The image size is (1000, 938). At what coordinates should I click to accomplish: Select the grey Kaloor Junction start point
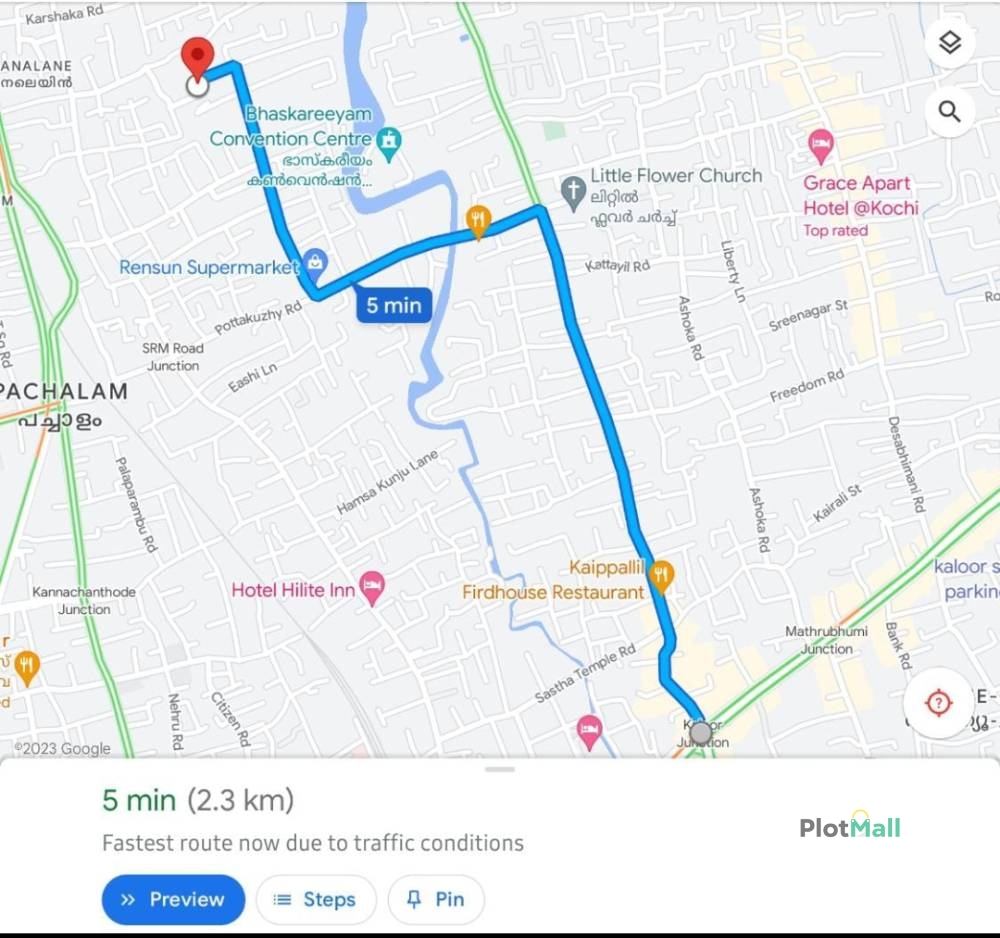point(701,733)
